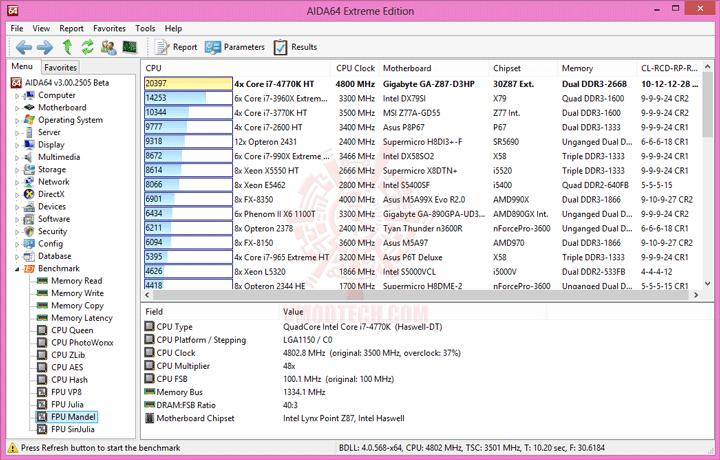Open the File menu

coord(17,28)
